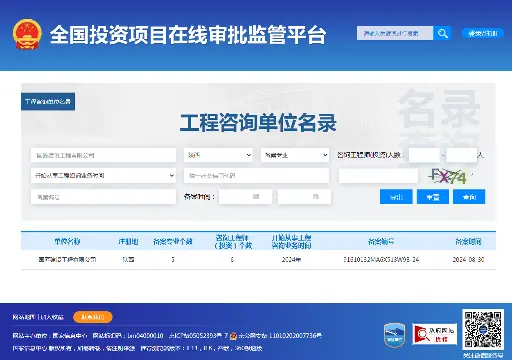This screenshot has height=360, width=512.
Task: Click the public security filing badge icon
Action: [234, 336]
